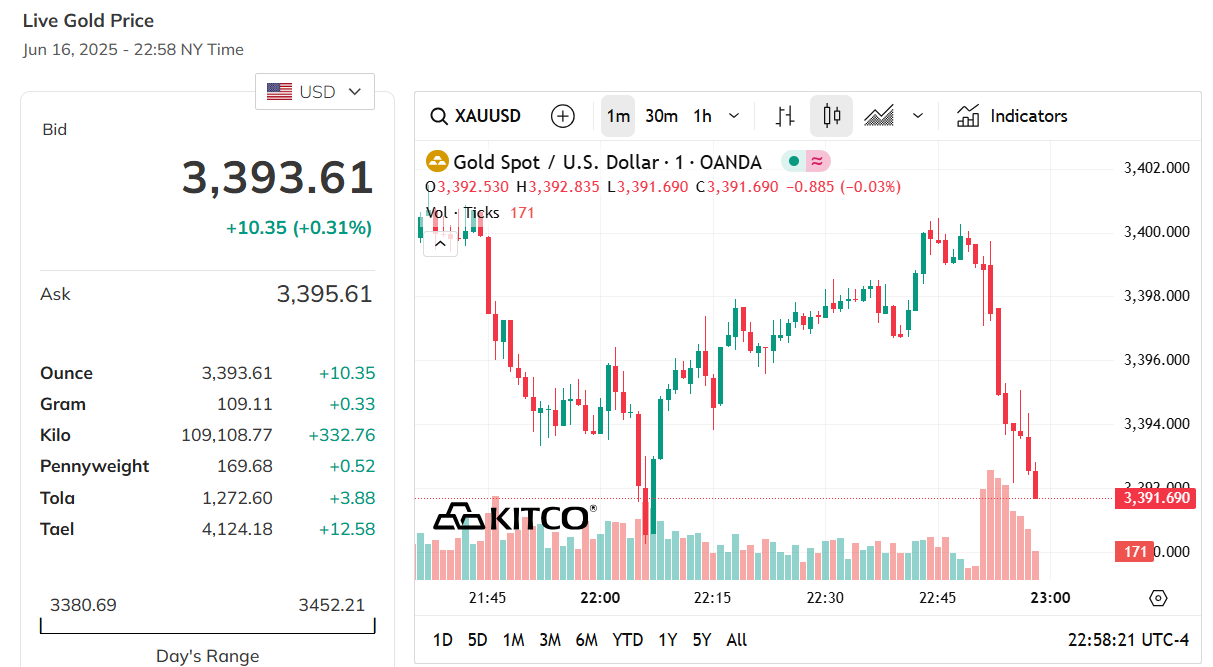This screenshot has height=667, width=1213.
Task: Click the plus icon to compare symbols
Action: 563,116
